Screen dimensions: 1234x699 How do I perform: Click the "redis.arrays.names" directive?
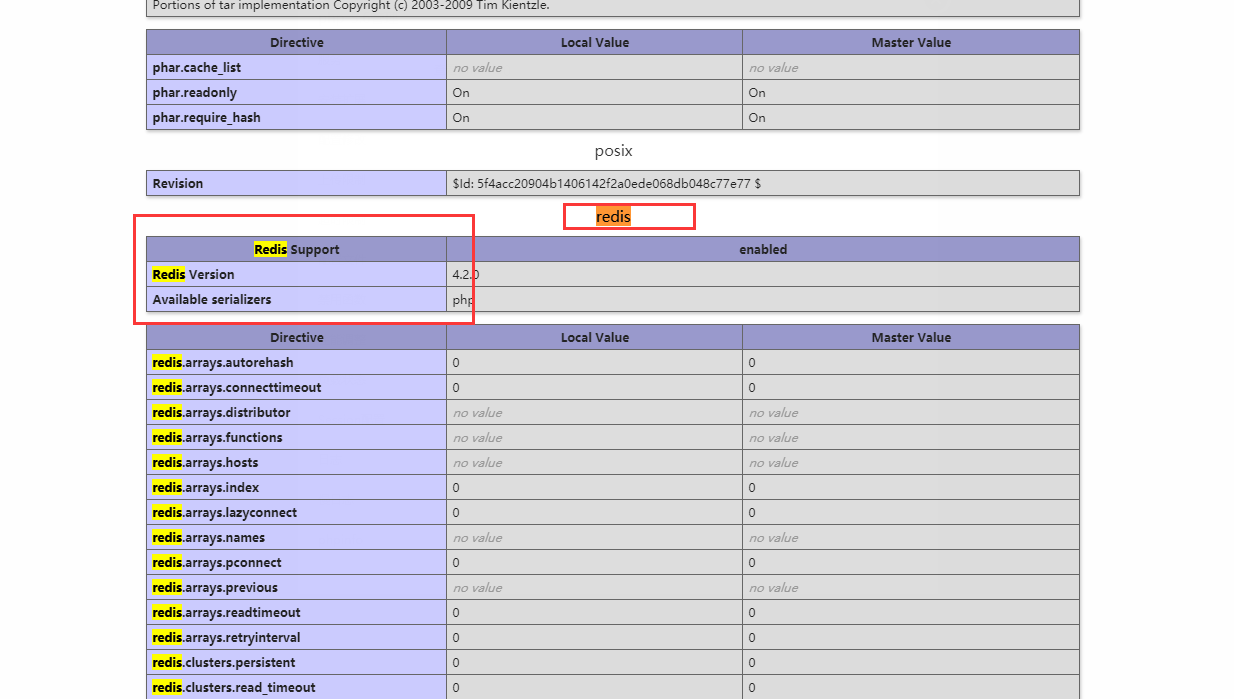[208, 538]
